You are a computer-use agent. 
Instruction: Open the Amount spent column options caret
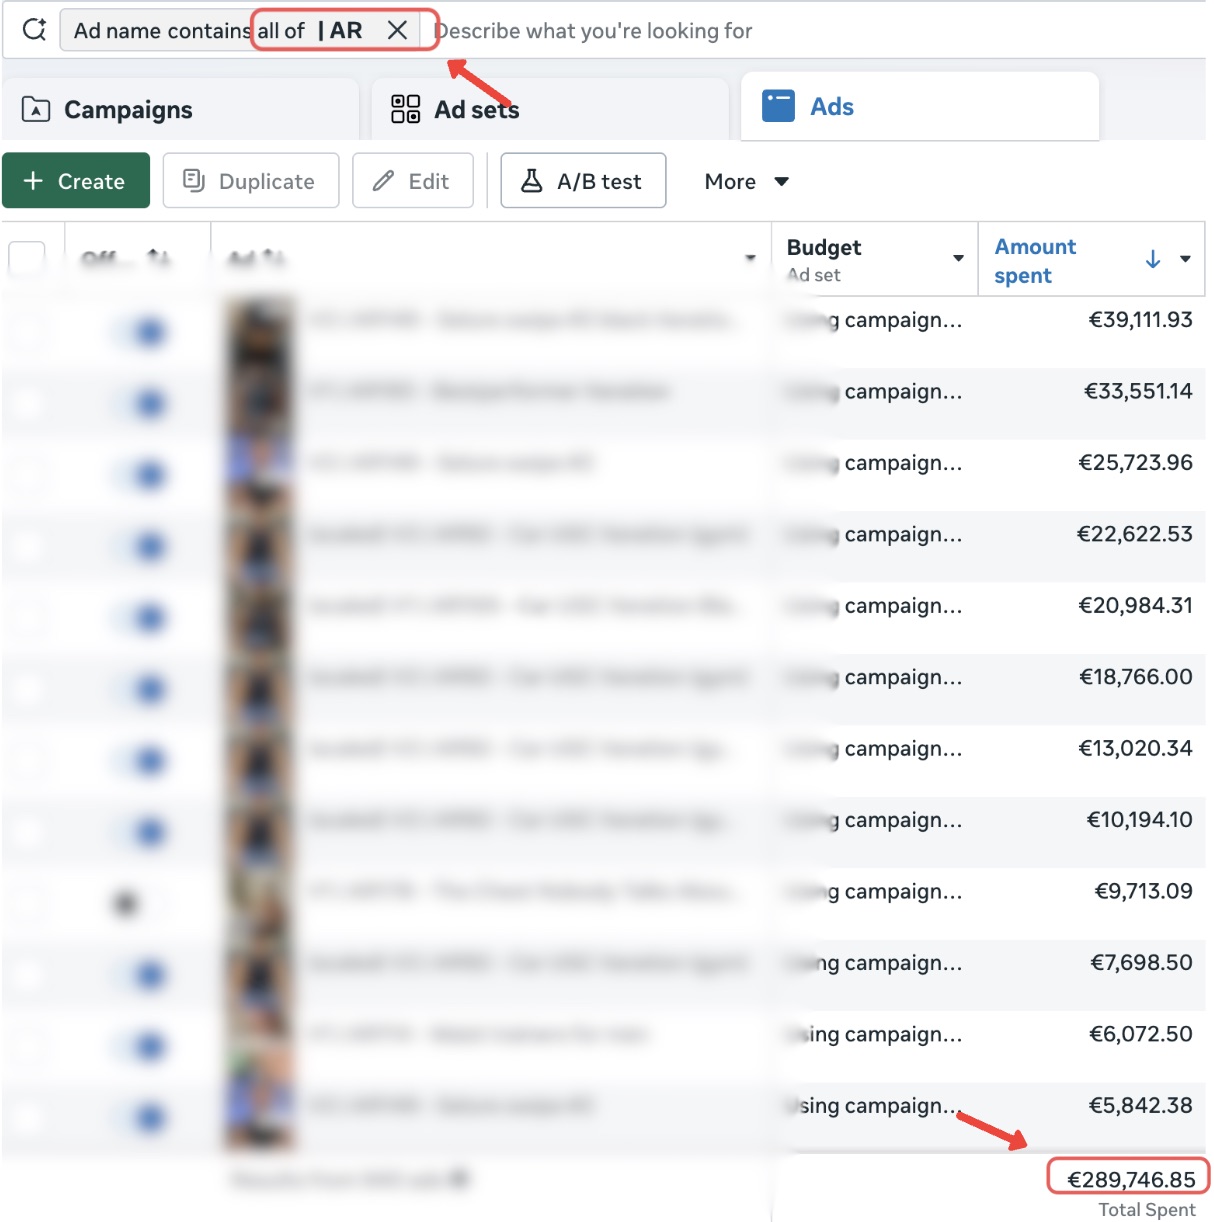[1186, 259]
